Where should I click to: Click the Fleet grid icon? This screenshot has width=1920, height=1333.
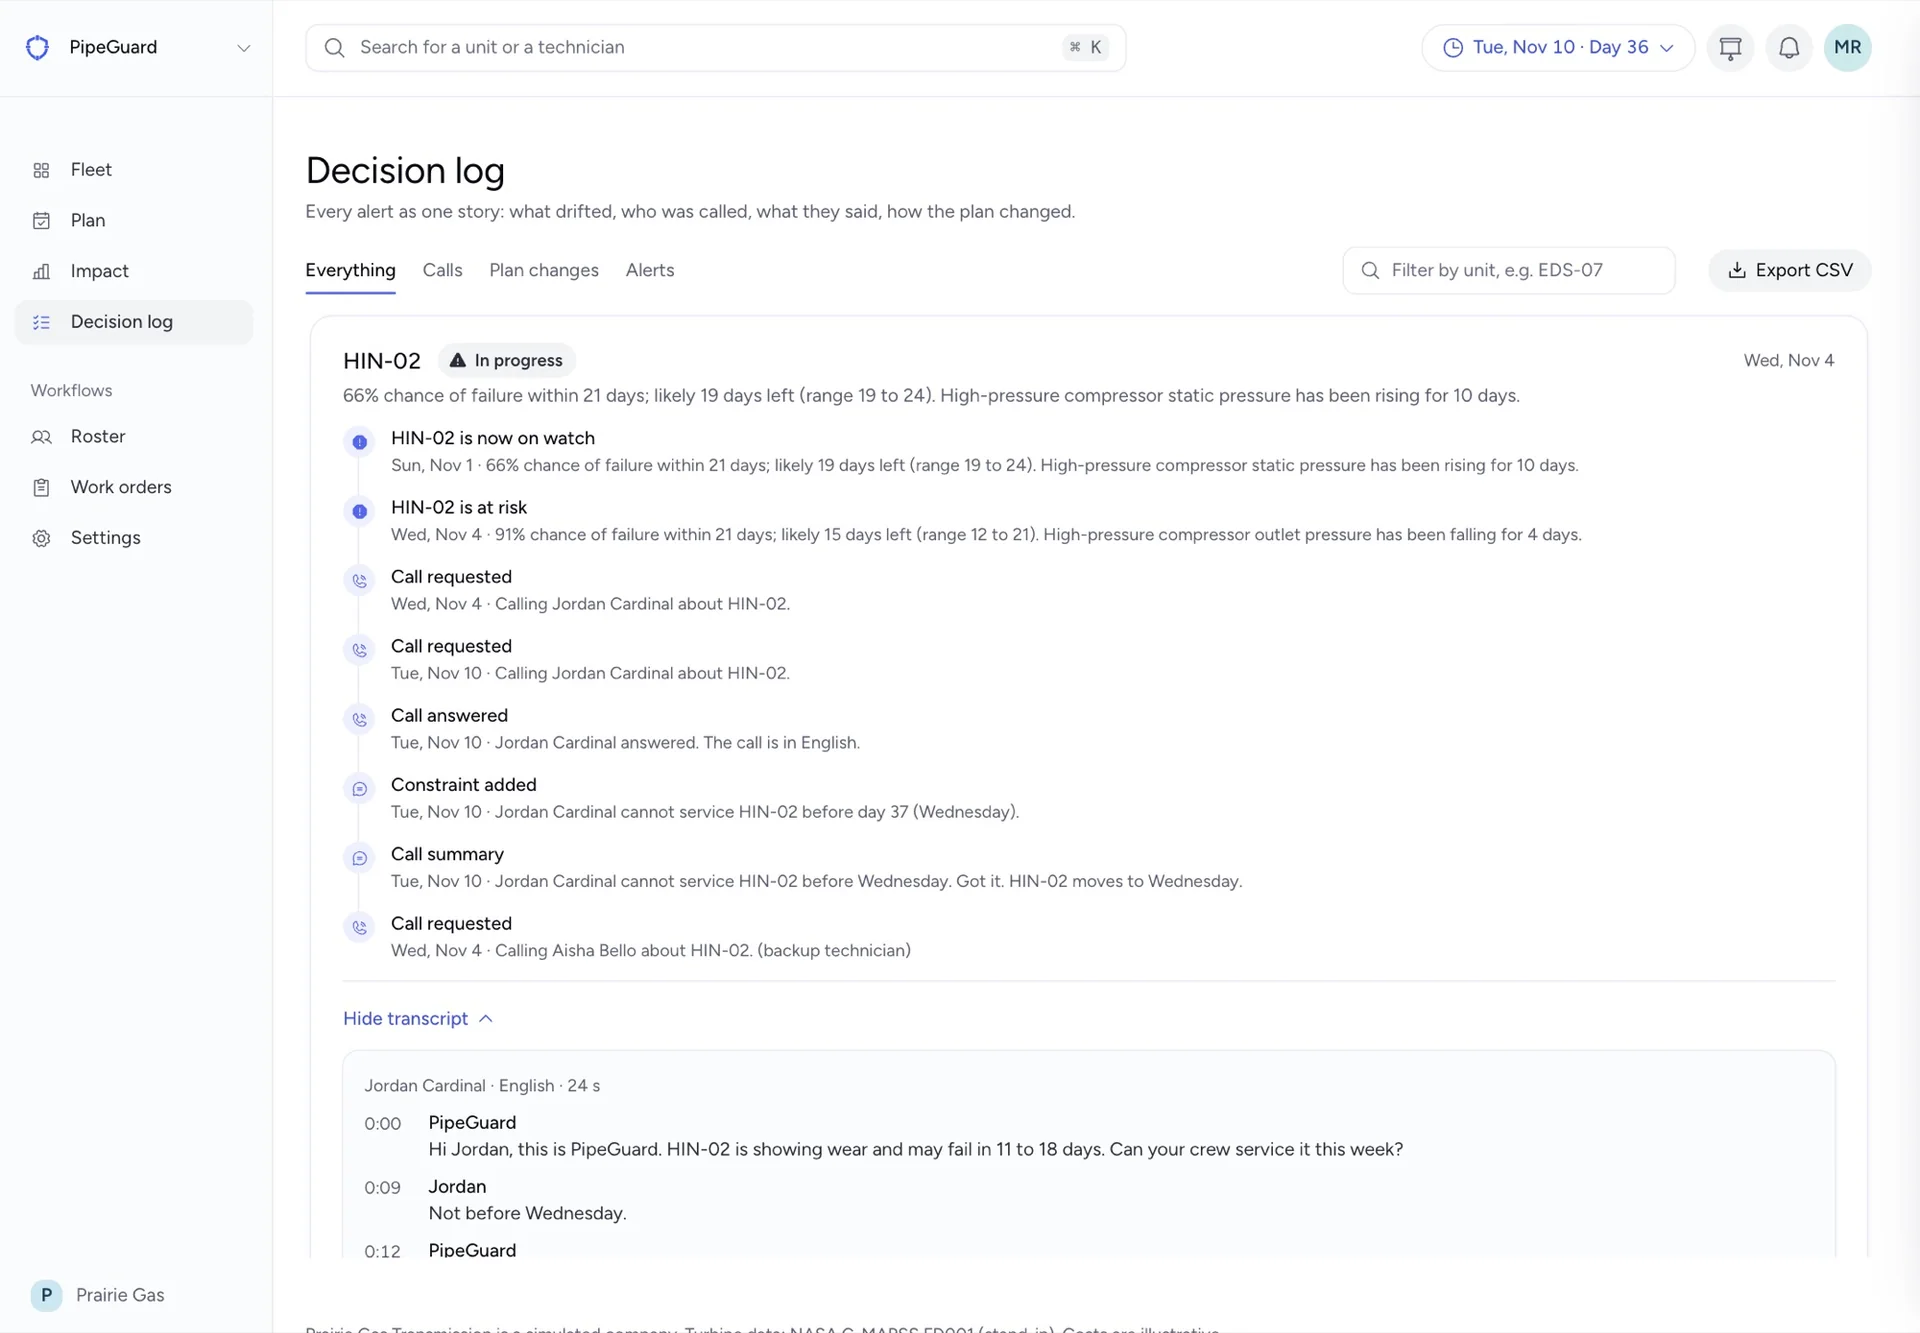point(41,171)
